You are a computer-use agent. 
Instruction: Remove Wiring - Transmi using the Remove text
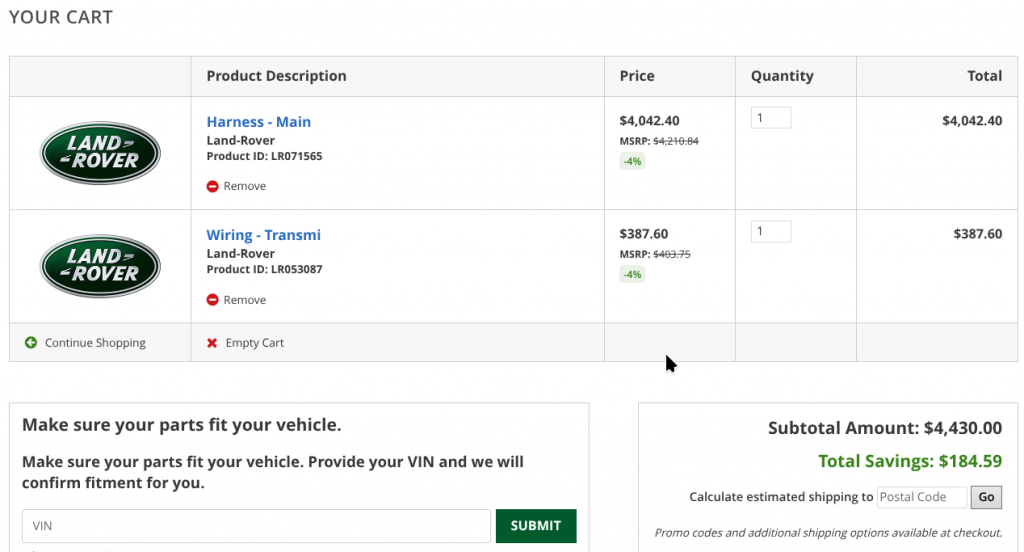click(x=245, y=300)
